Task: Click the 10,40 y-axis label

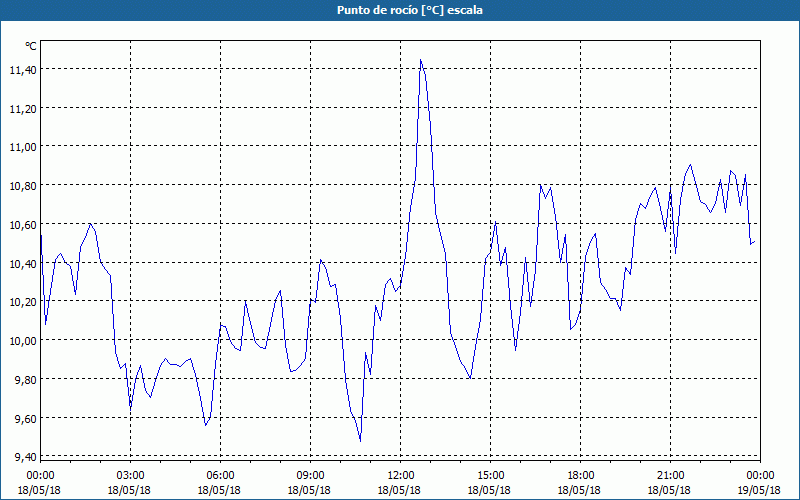Action: [23, 263]
